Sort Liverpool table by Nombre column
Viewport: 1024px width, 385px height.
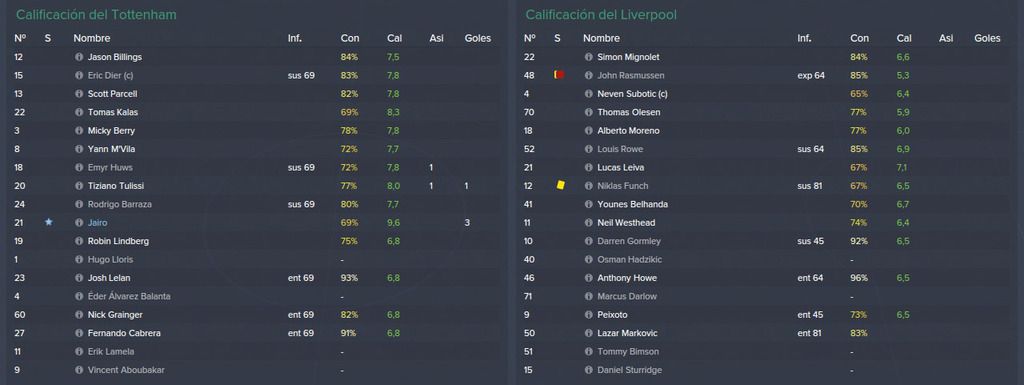[x=601, y=38]
